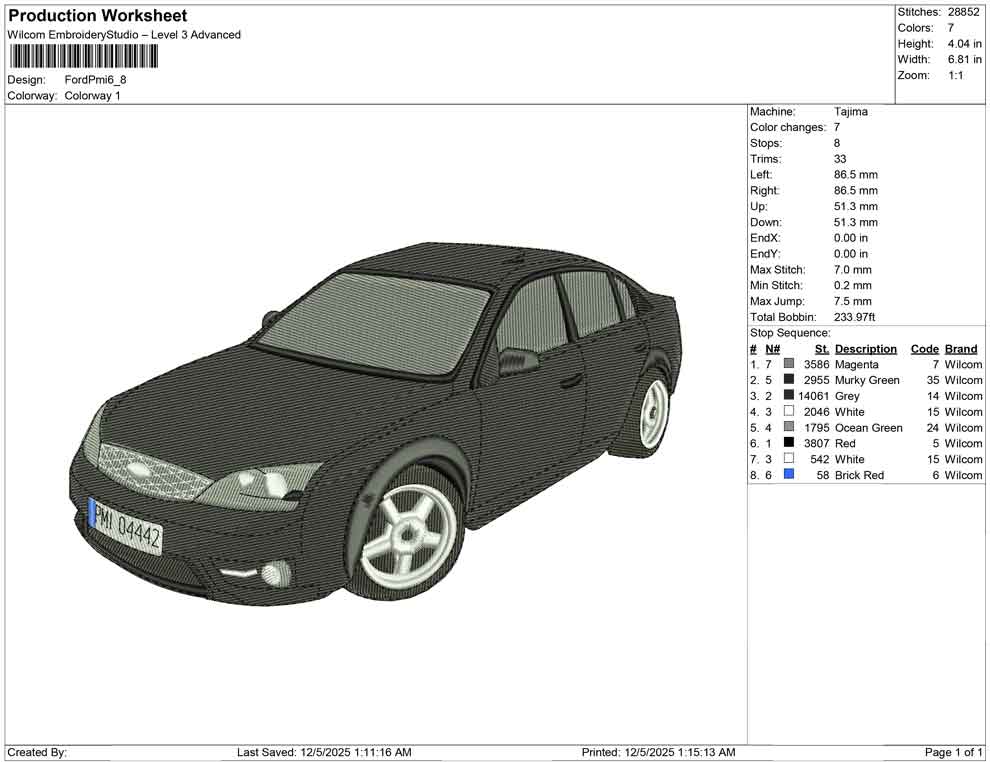This screenshot has width=990, height=762.
Task: Click the Production Worksheet title
Action: pos(98,16)
